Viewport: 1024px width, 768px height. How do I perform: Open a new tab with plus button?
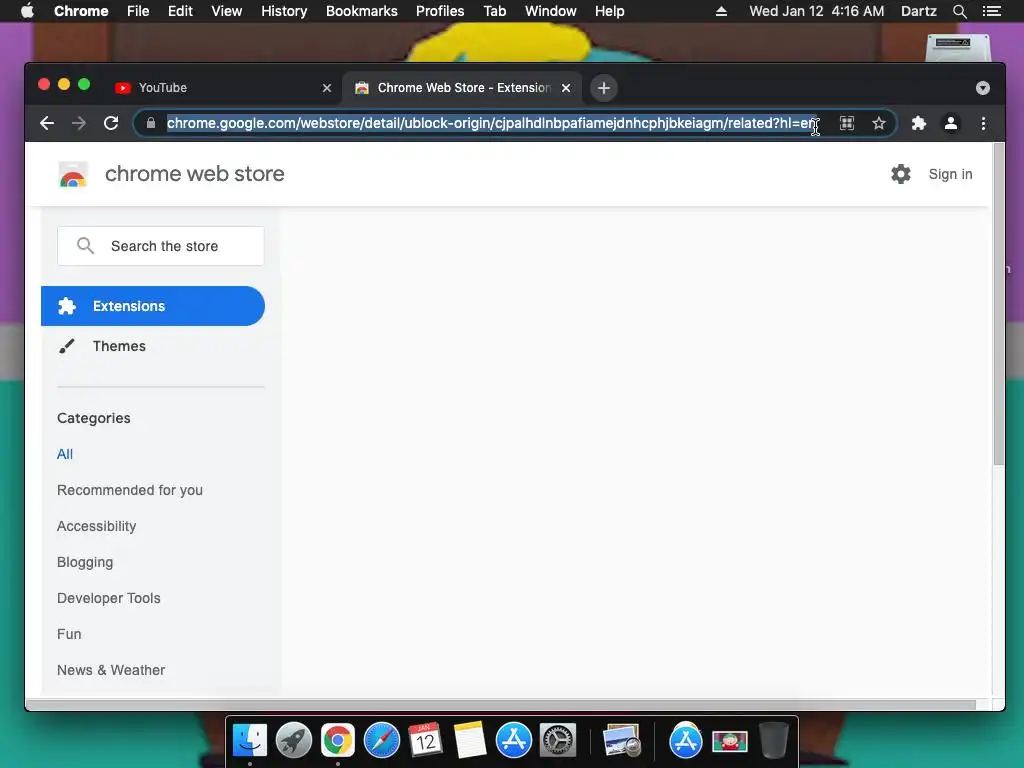click(x=603, y=88)
